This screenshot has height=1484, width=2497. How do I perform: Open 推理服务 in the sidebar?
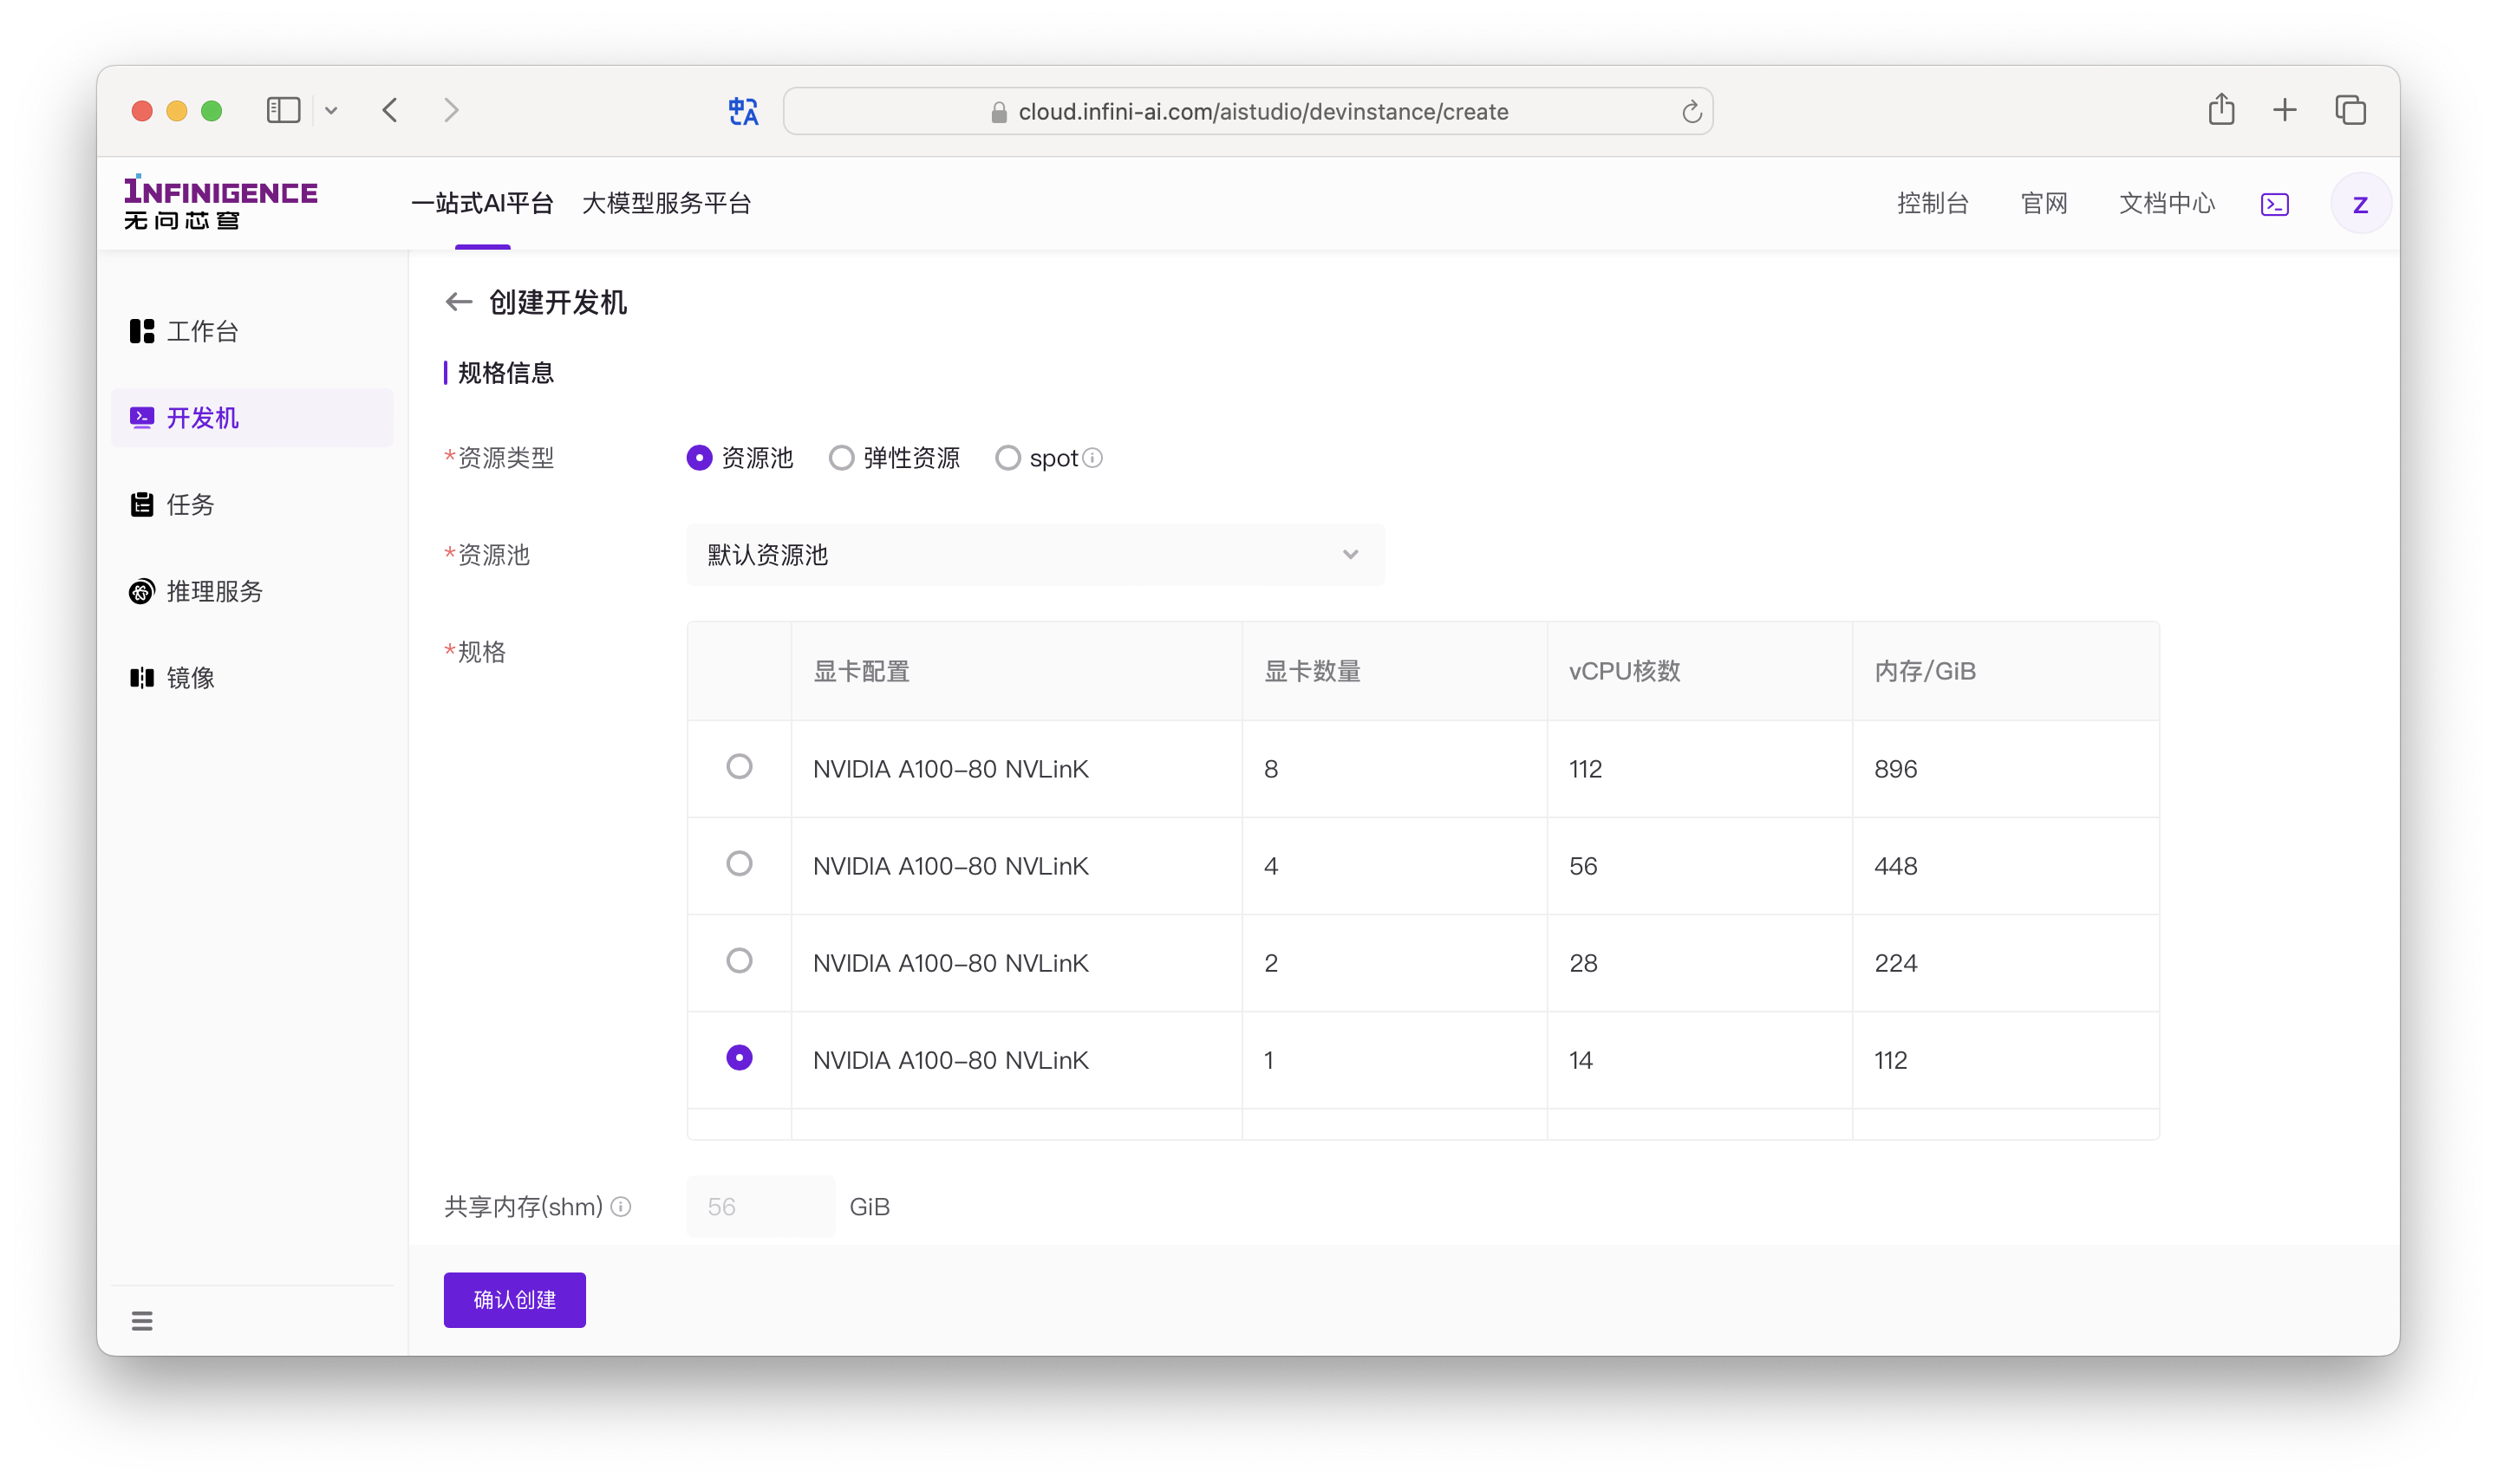point(252,591)
